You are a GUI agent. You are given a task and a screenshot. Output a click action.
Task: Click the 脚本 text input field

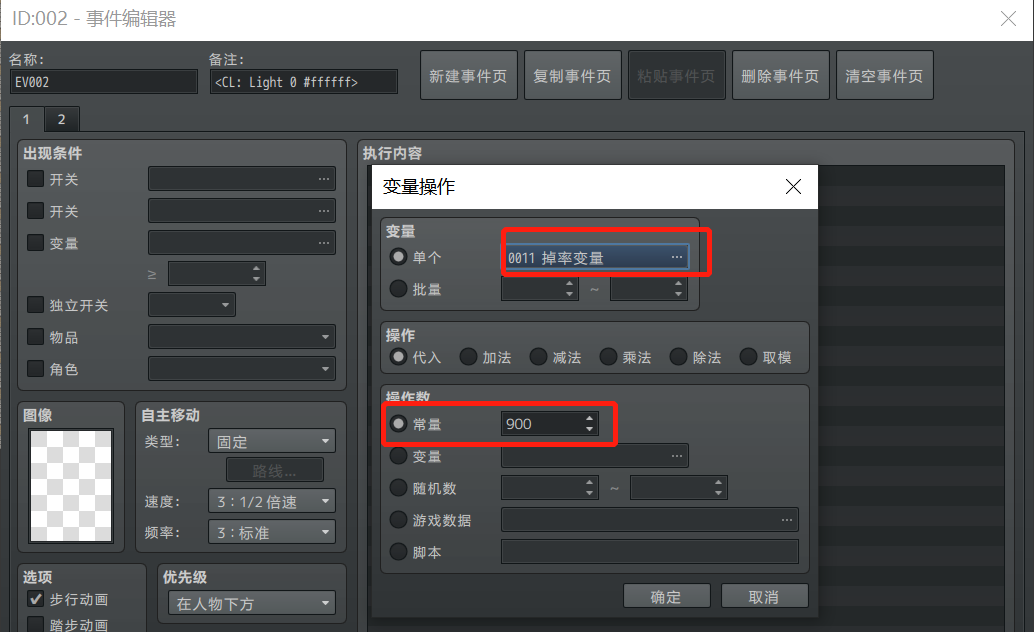[650, 552]
